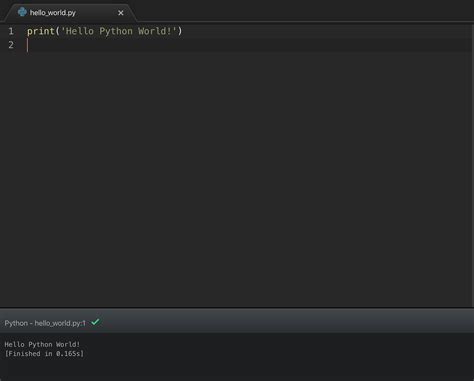Image resolution: width=474 pixels, height=381 pixels.
Task: Click line number 2 in gutter
Action: (x=11, y=45)
